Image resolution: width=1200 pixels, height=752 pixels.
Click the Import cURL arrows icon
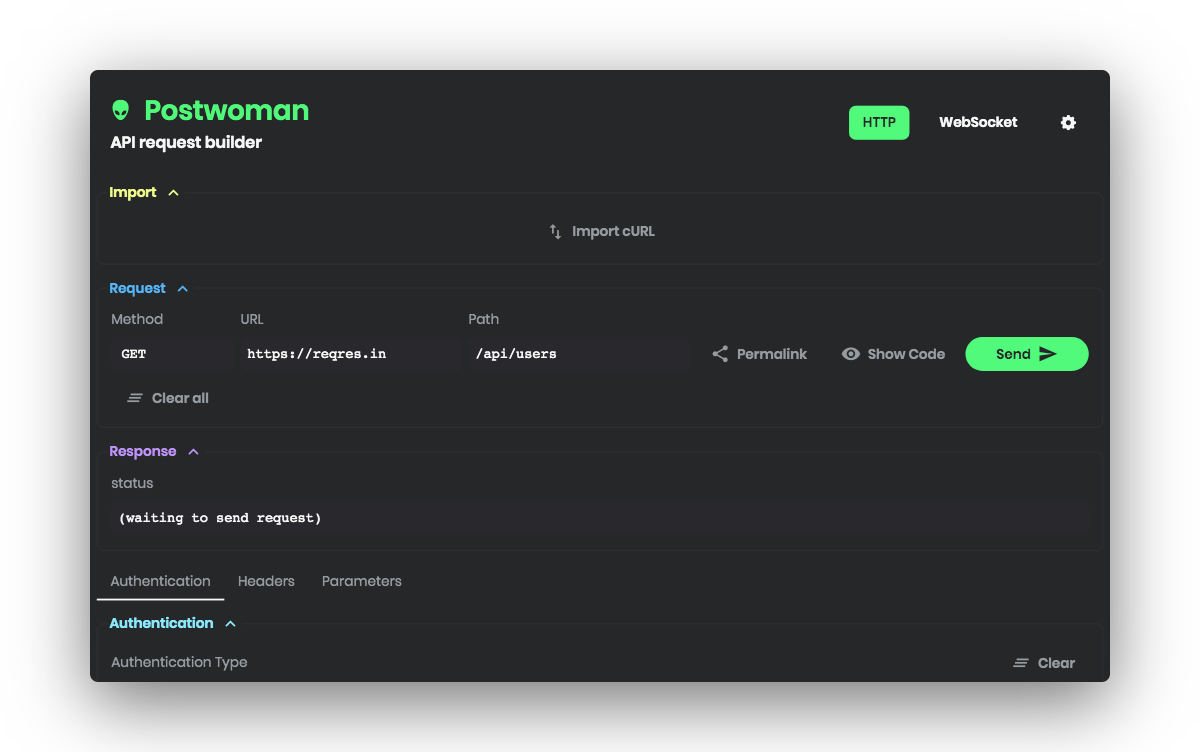pos(555,231)
